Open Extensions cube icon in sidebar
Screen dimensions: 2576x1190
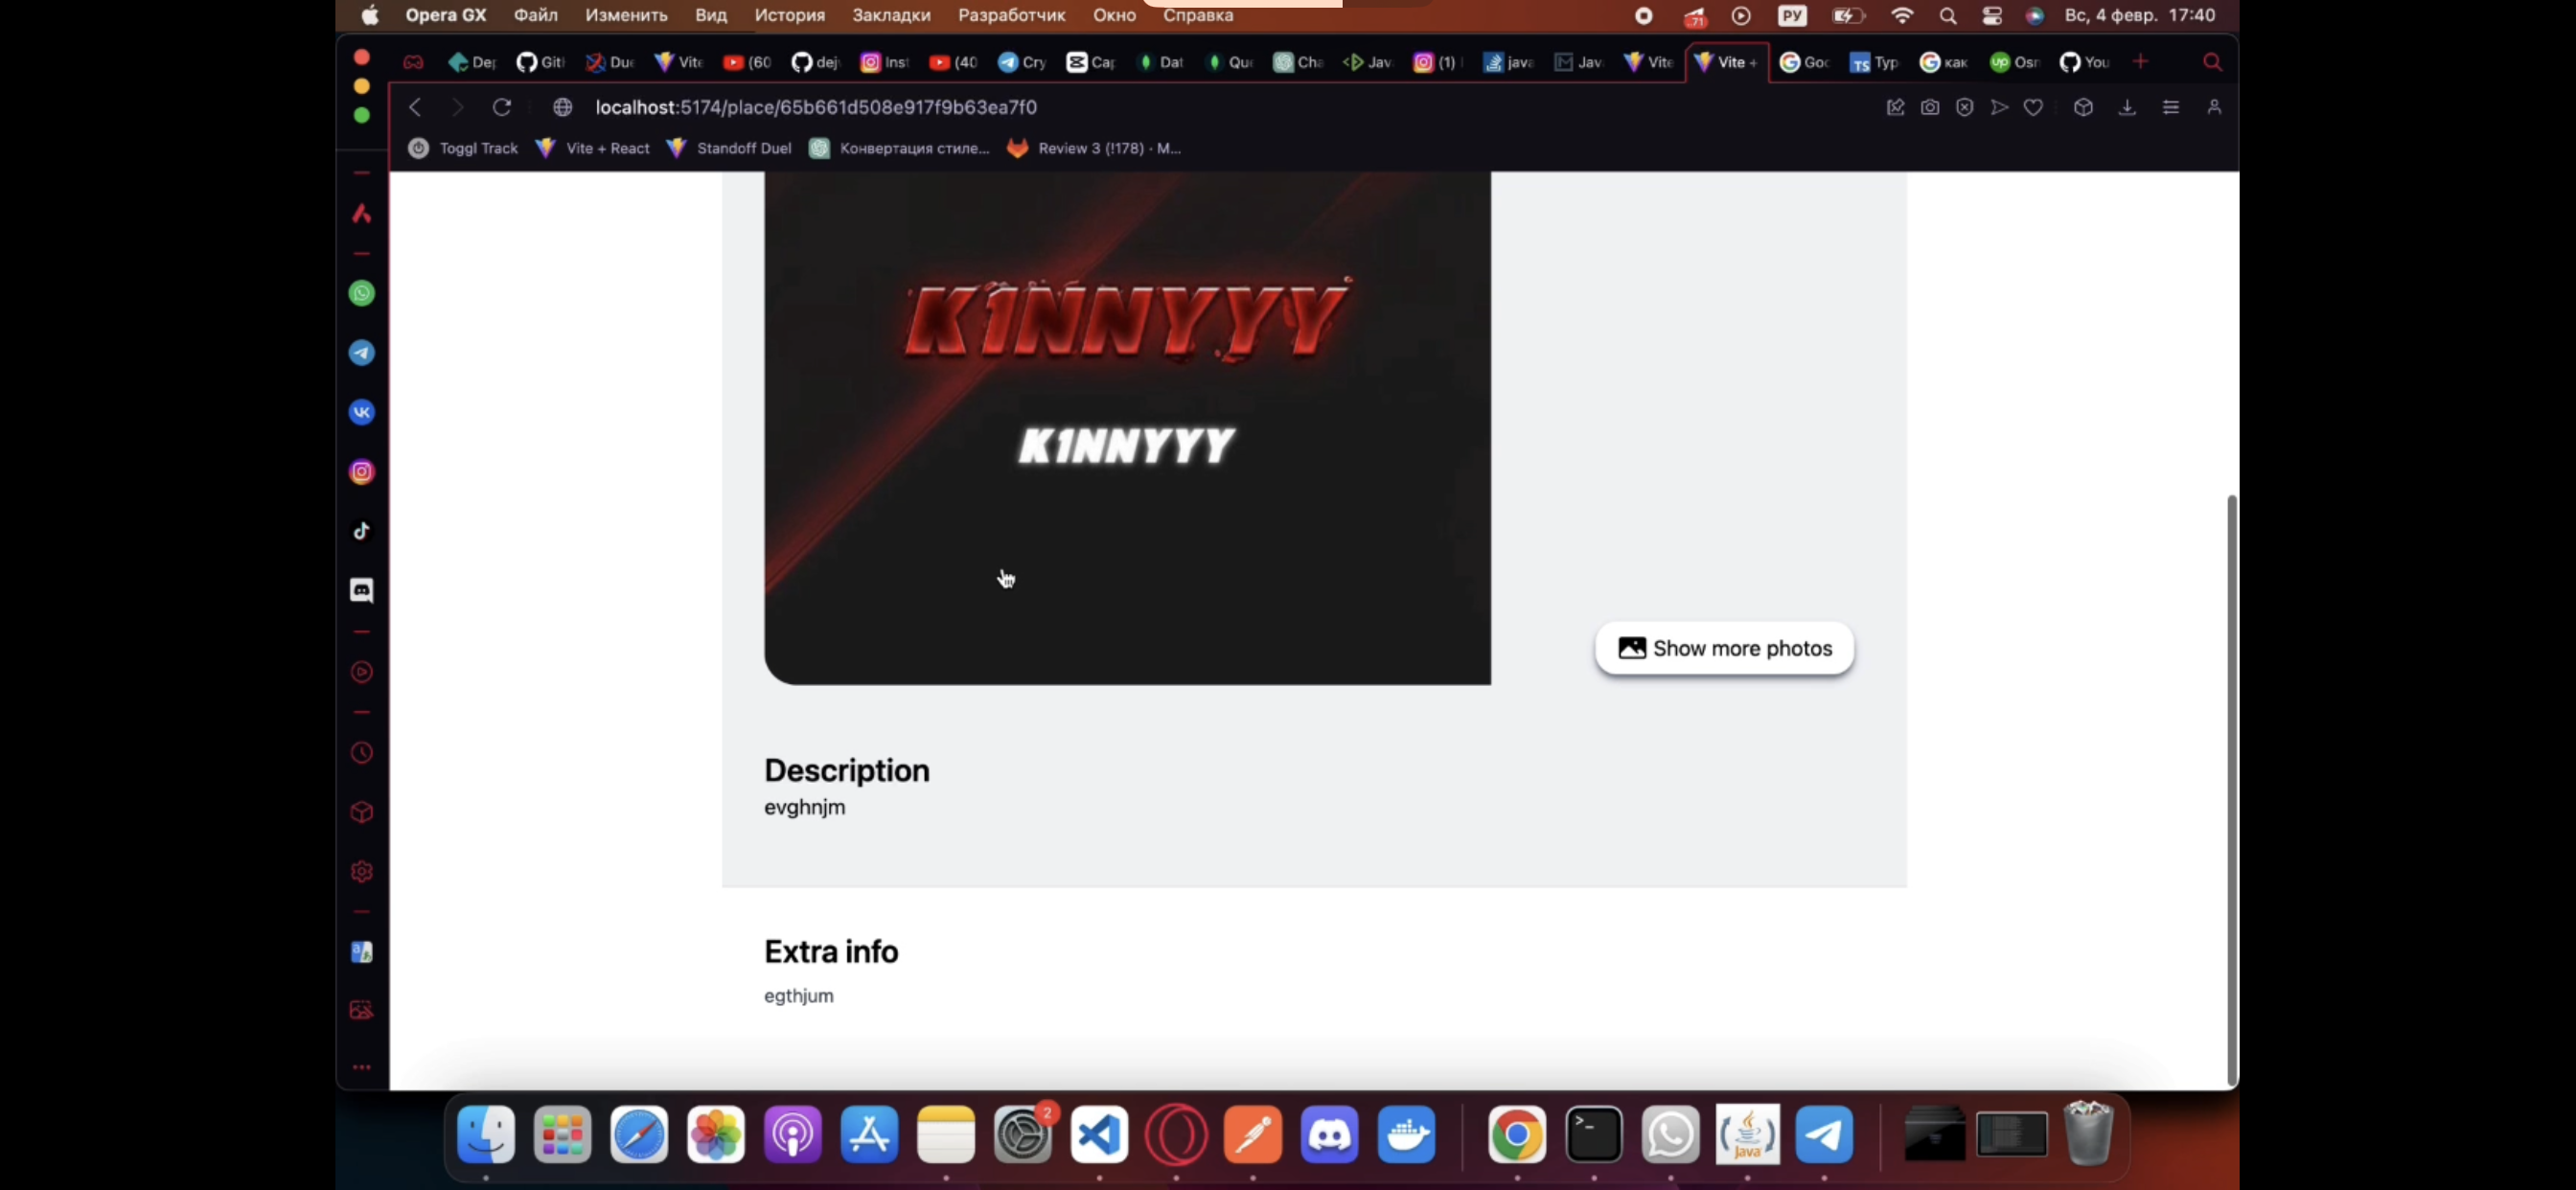tap(362, 812)
